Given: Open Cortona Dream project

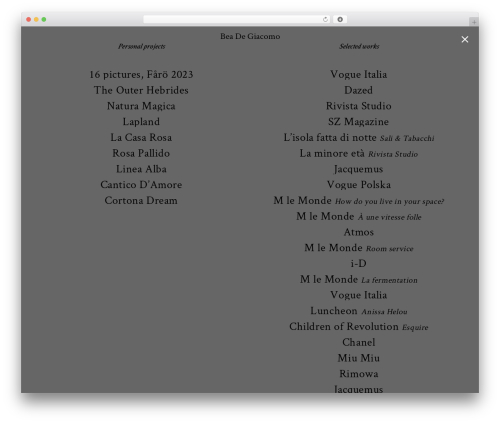Looking at the screenshot, I should click(141, 200).
